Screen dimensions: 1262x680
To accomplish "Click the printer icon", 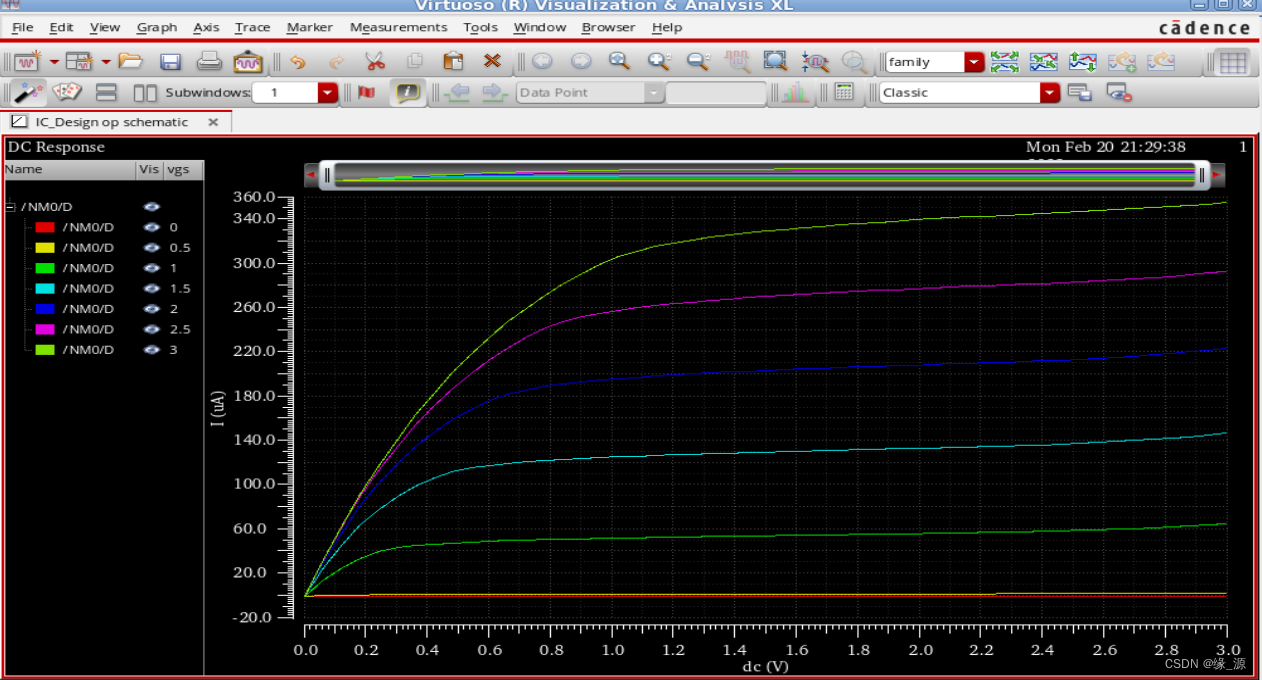I will tap(209, 62).
